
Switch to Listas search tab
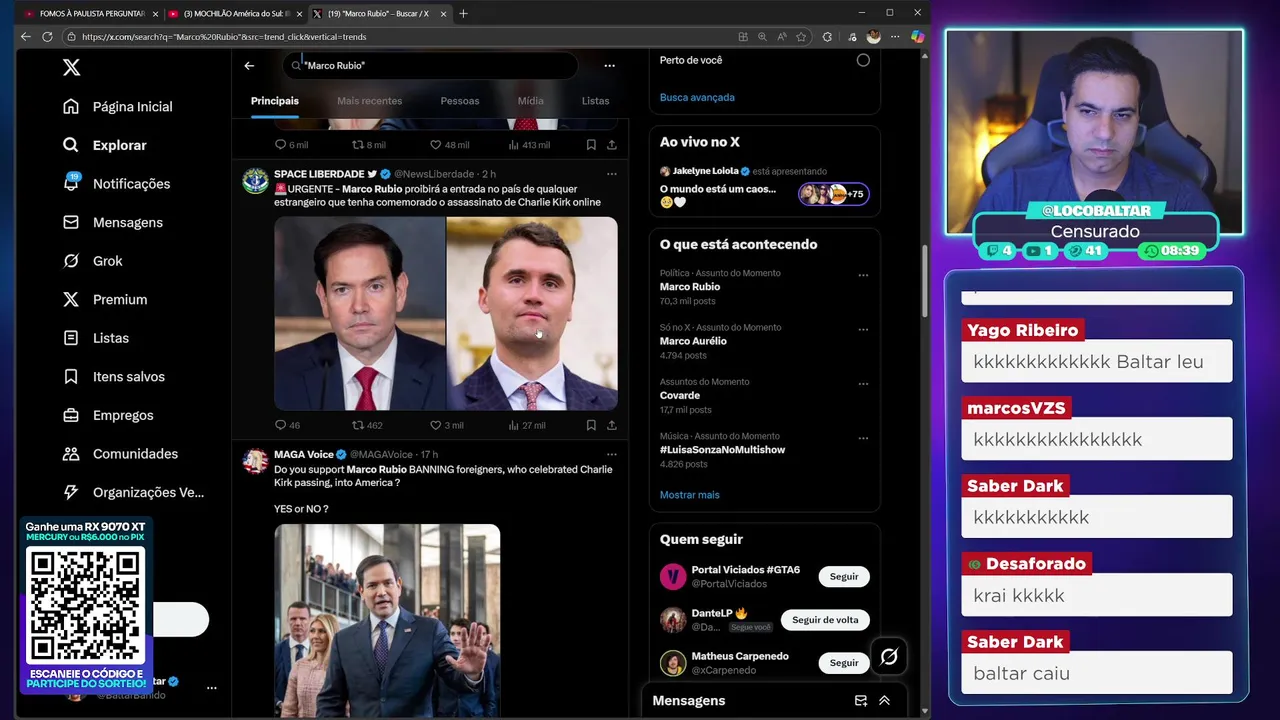tap(595, 101)
